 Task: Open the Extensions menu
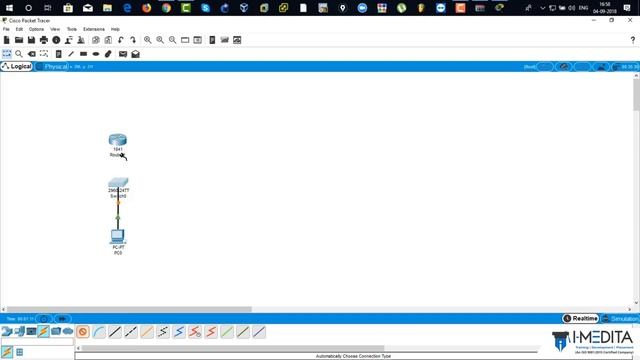[94, 29]
